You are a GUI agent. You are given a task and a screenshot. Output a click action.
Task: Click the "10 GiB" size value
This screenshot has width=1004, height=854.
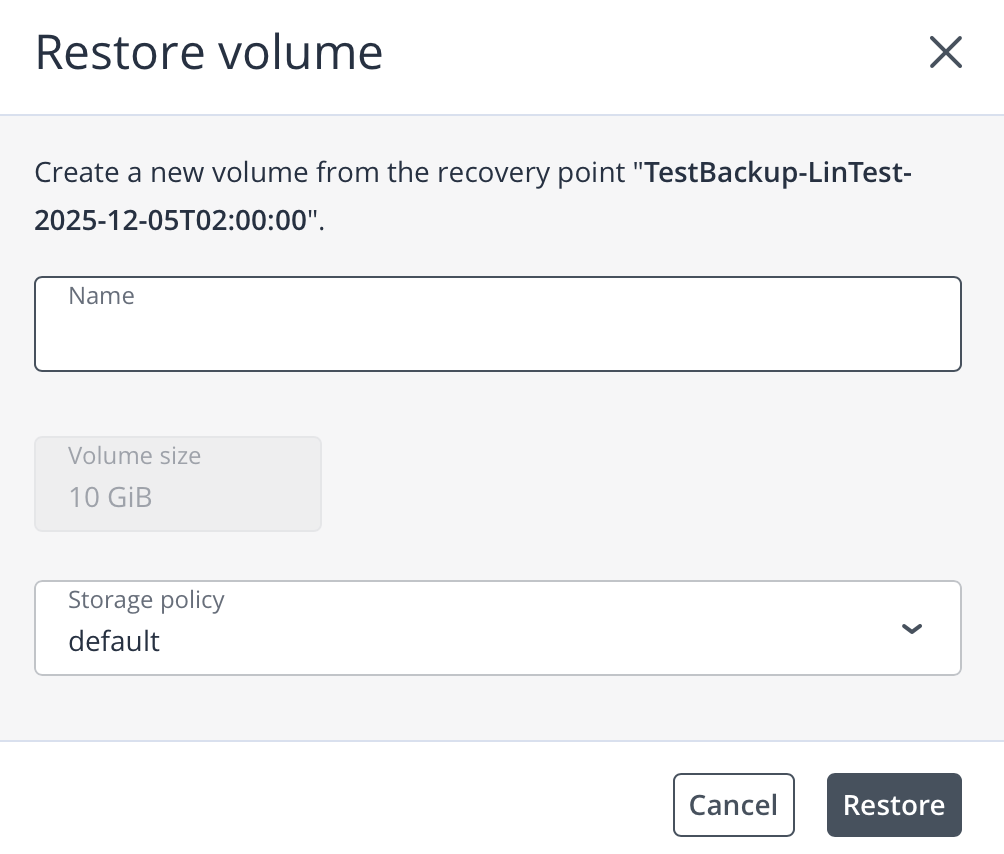(110, 497)
